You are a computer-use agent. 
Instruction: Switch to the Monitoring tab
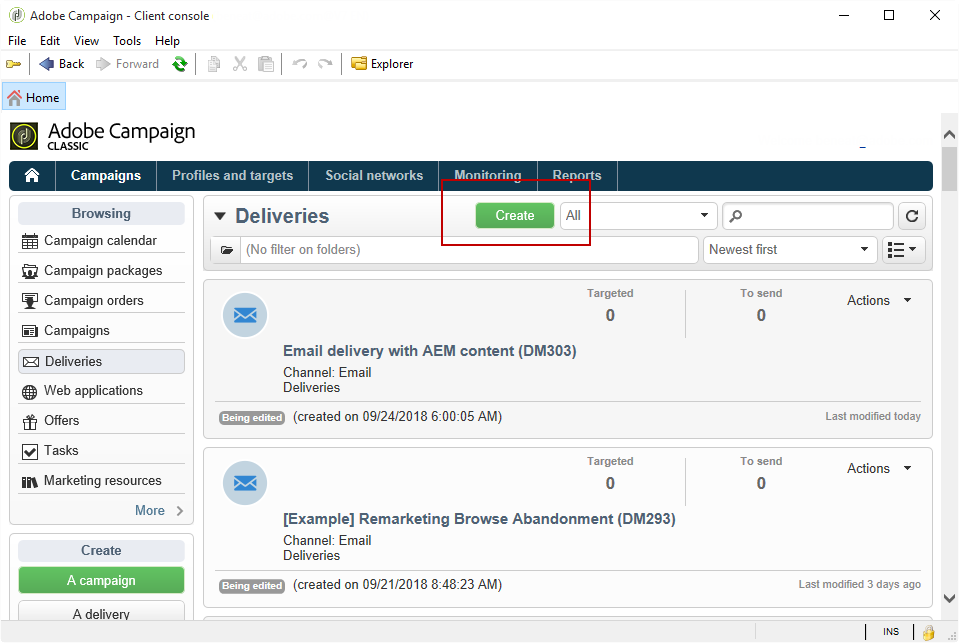click(x=487, y=176)
